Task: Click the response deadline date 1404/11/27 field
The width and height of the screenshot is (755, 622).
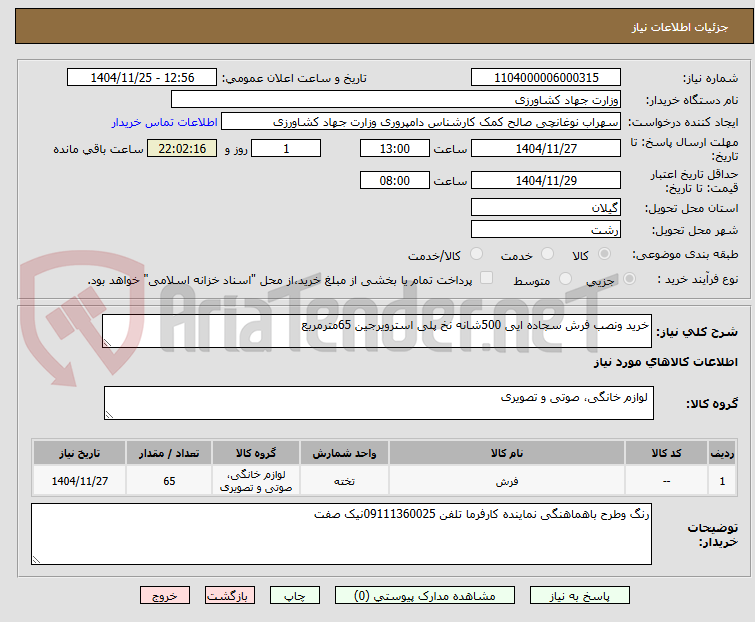Action: tap(546, 148)
